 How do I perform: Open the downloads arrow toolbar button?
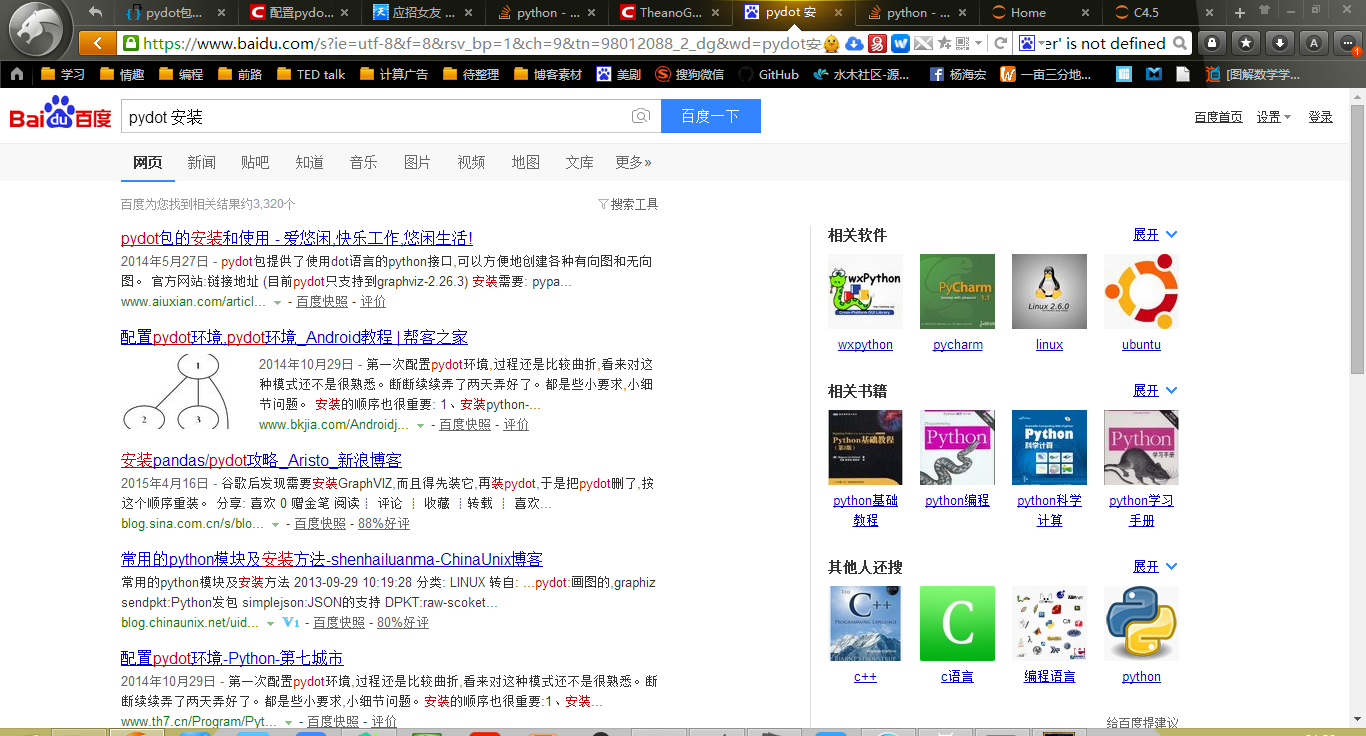[x=1280, y=43]
